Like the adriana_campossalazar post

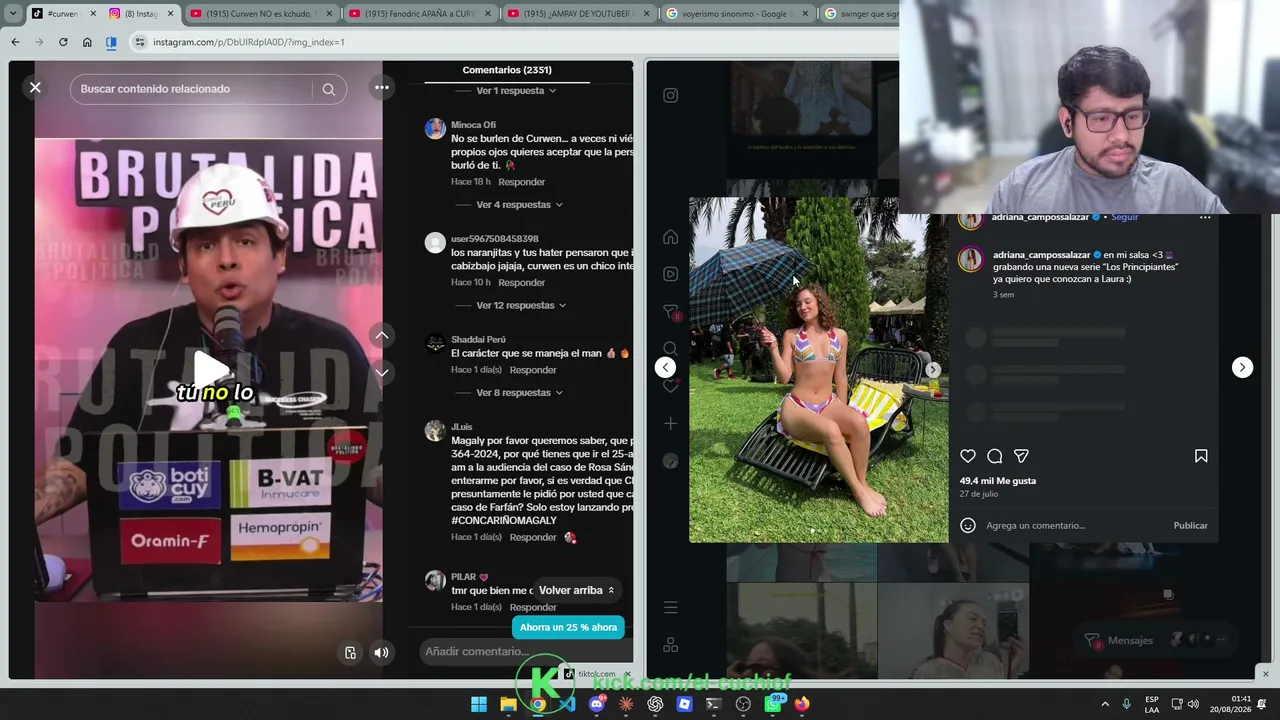967,456
